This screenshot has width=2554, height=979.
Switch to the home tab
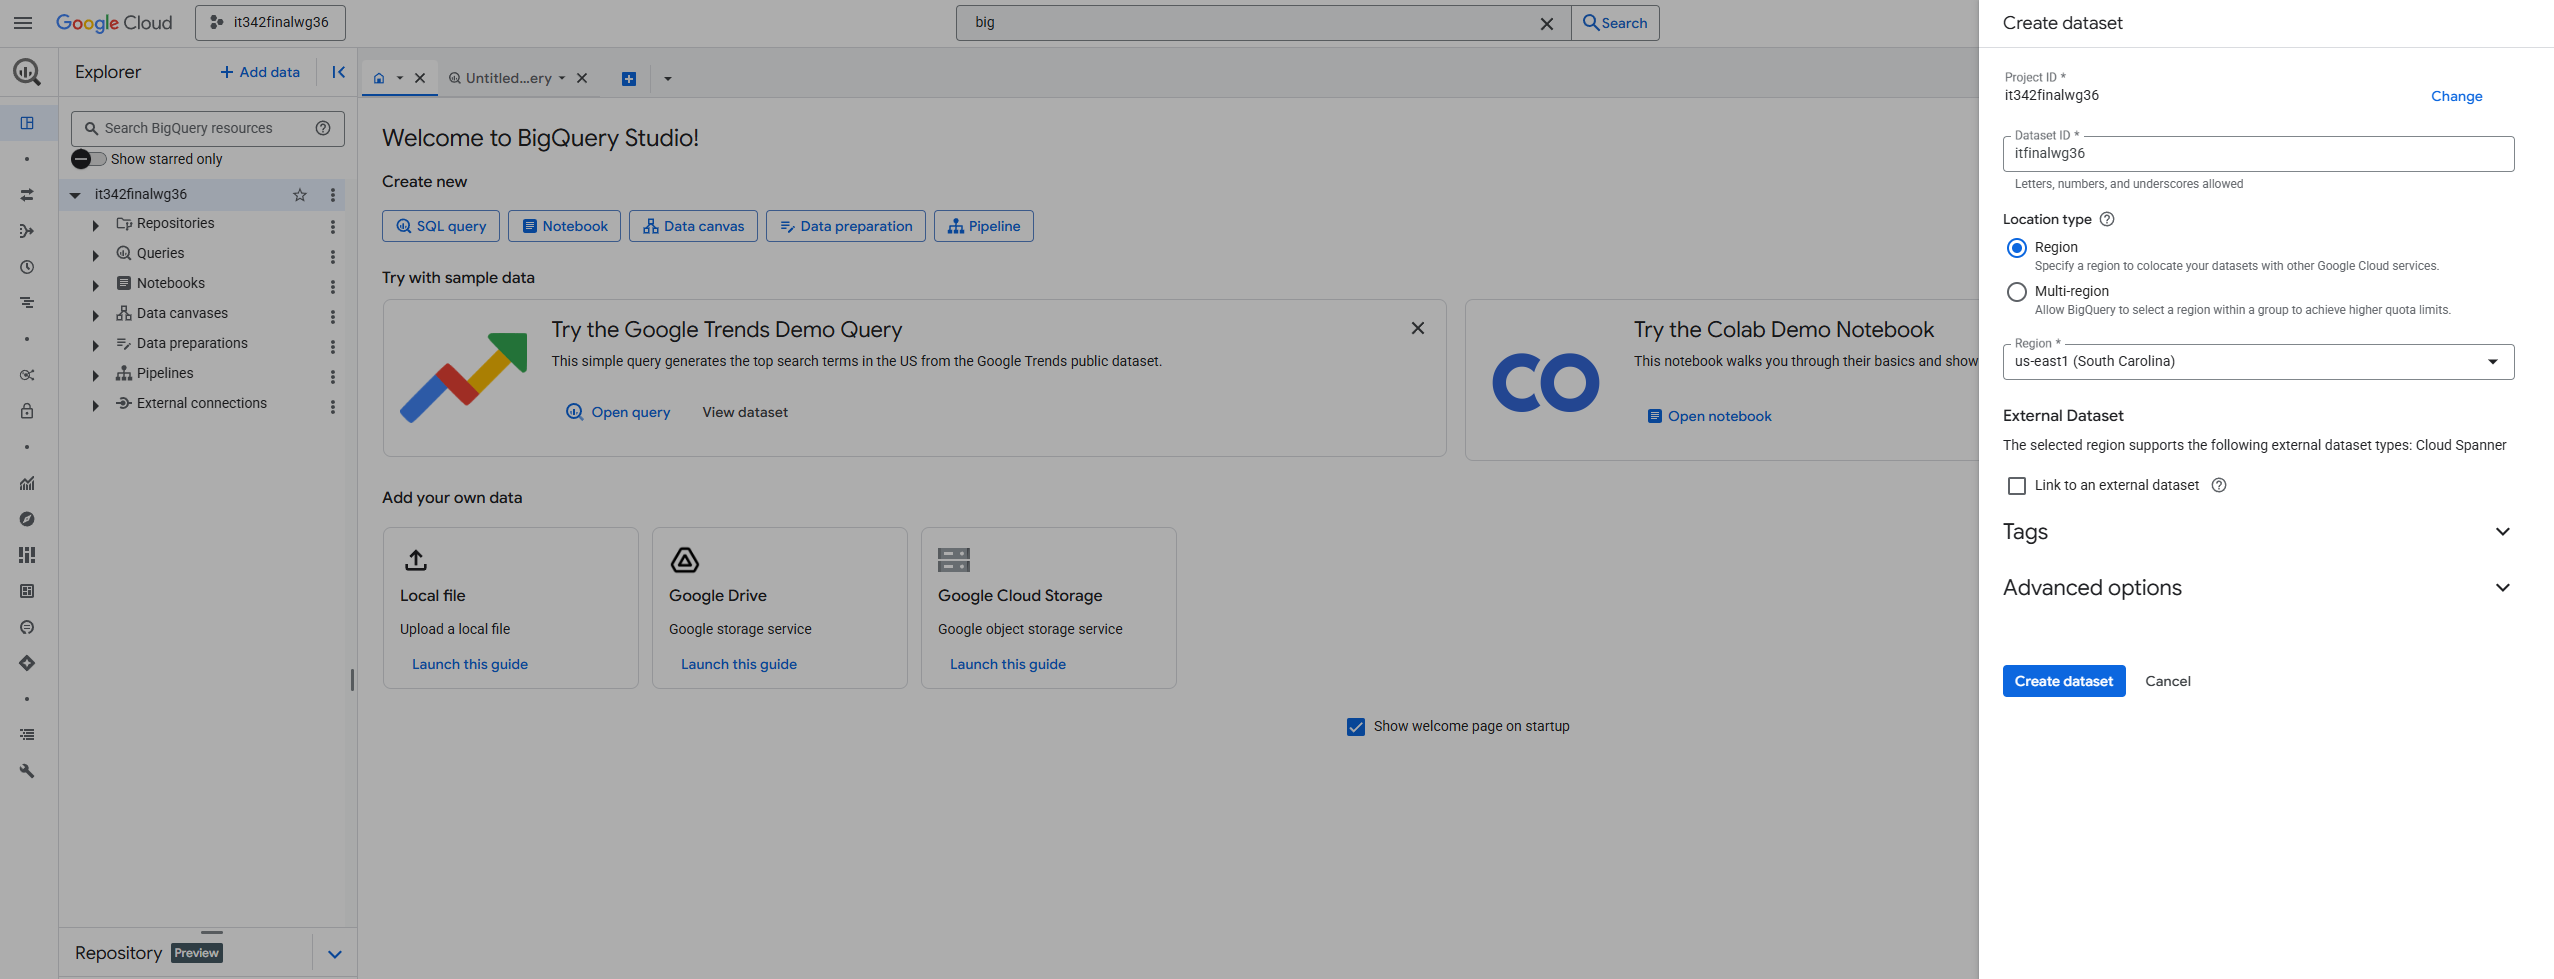(379, 78)
